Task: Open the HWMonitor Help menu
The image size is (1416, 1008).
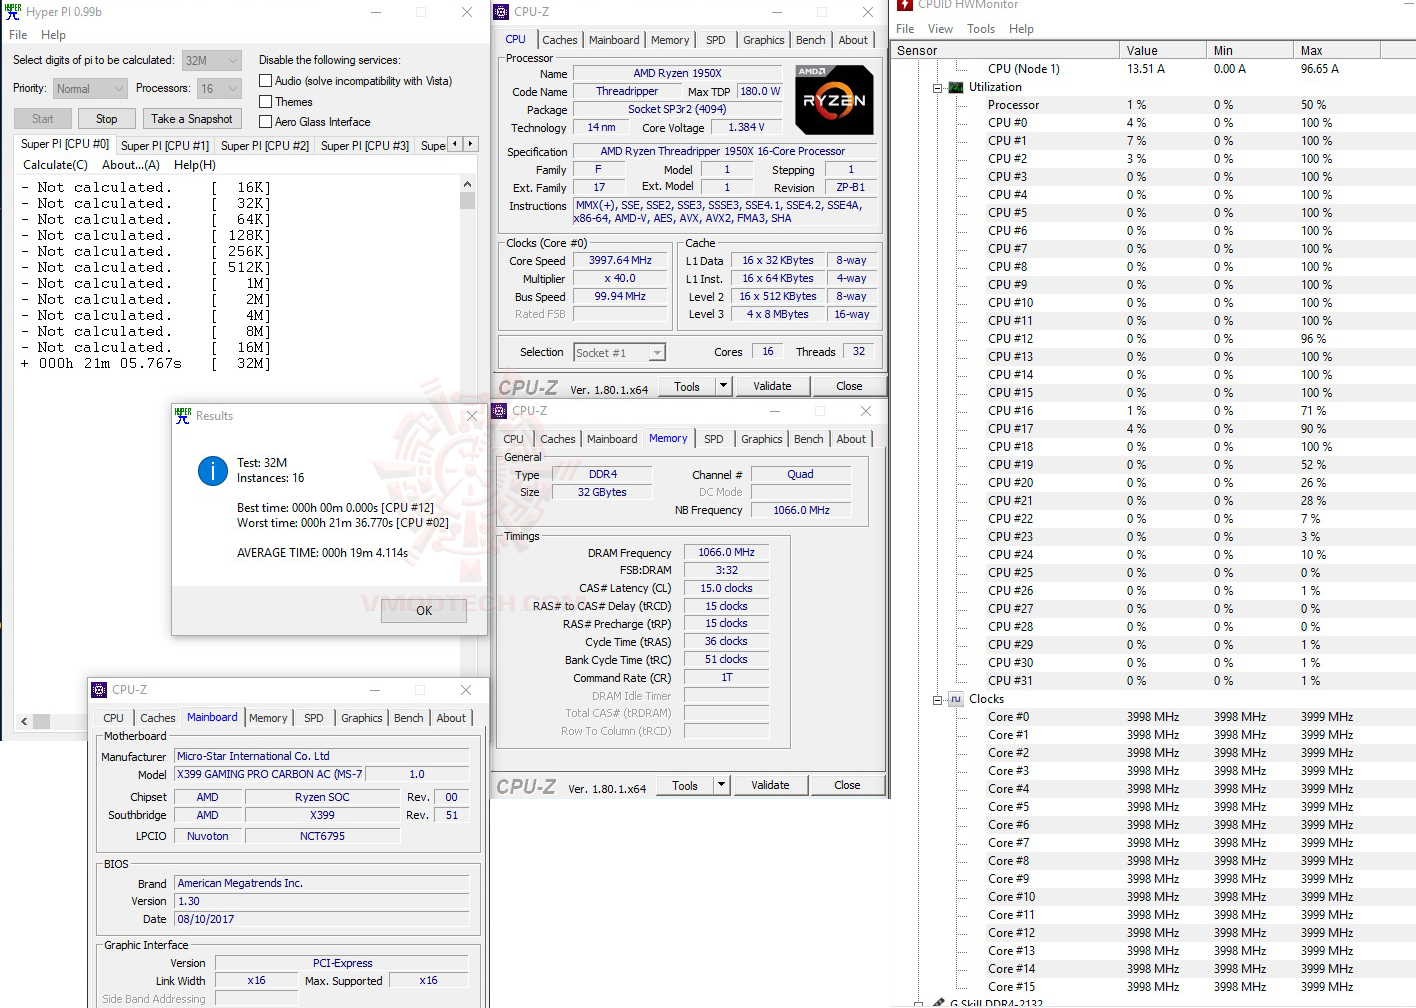Action: coord(1021,29)
